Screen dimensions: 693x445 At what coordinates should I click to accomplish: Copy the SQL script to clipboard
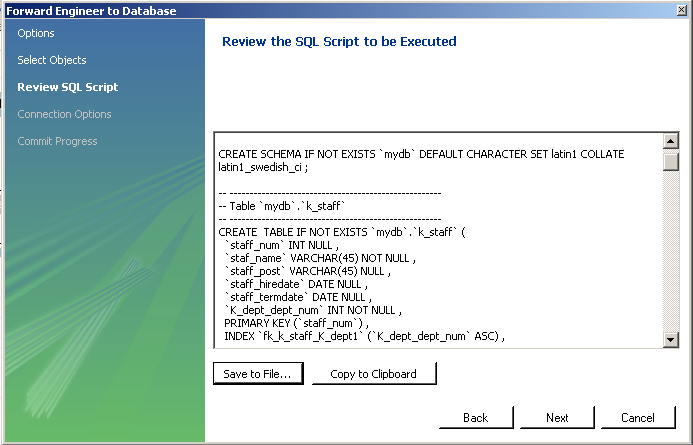374,373
